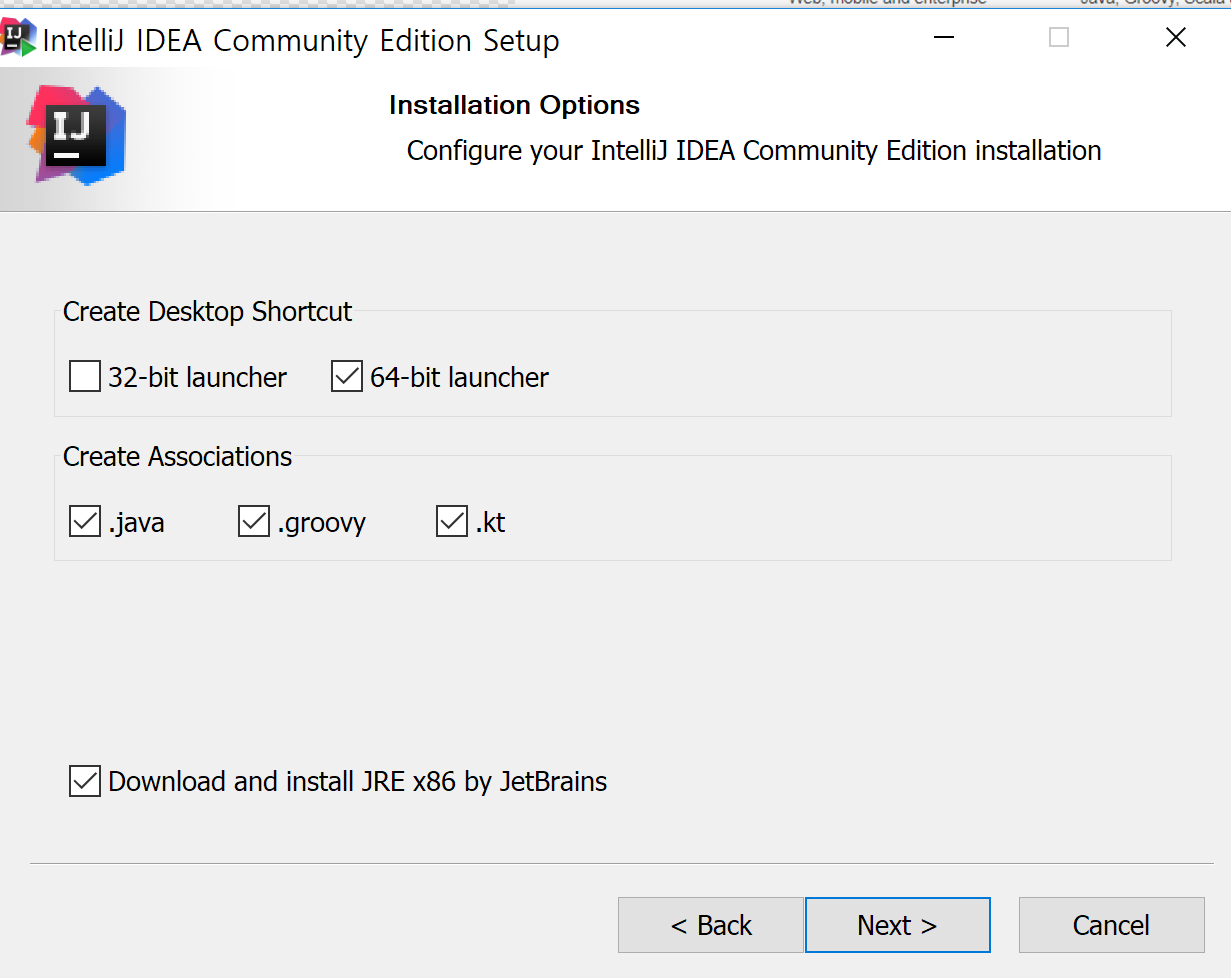
Task: Click the window title text in title bar
Action: [x=300, y=41]
